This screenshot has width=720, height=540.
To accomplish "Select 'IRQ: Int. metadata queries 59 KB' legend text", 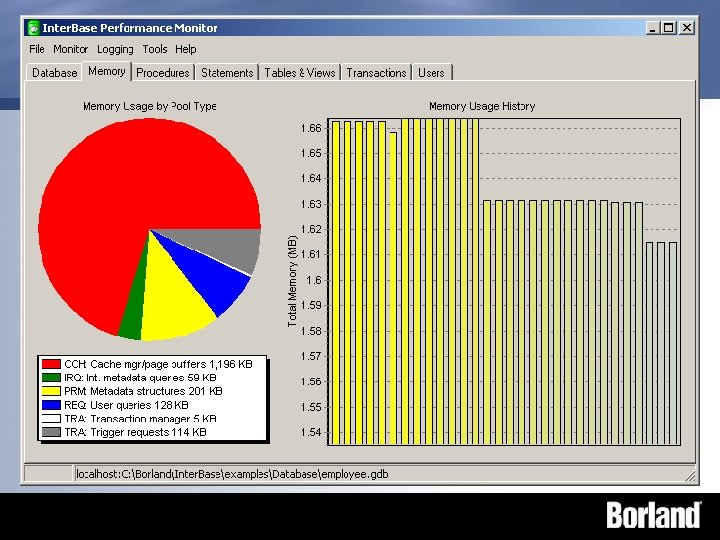I will click(x=140, y=377).
